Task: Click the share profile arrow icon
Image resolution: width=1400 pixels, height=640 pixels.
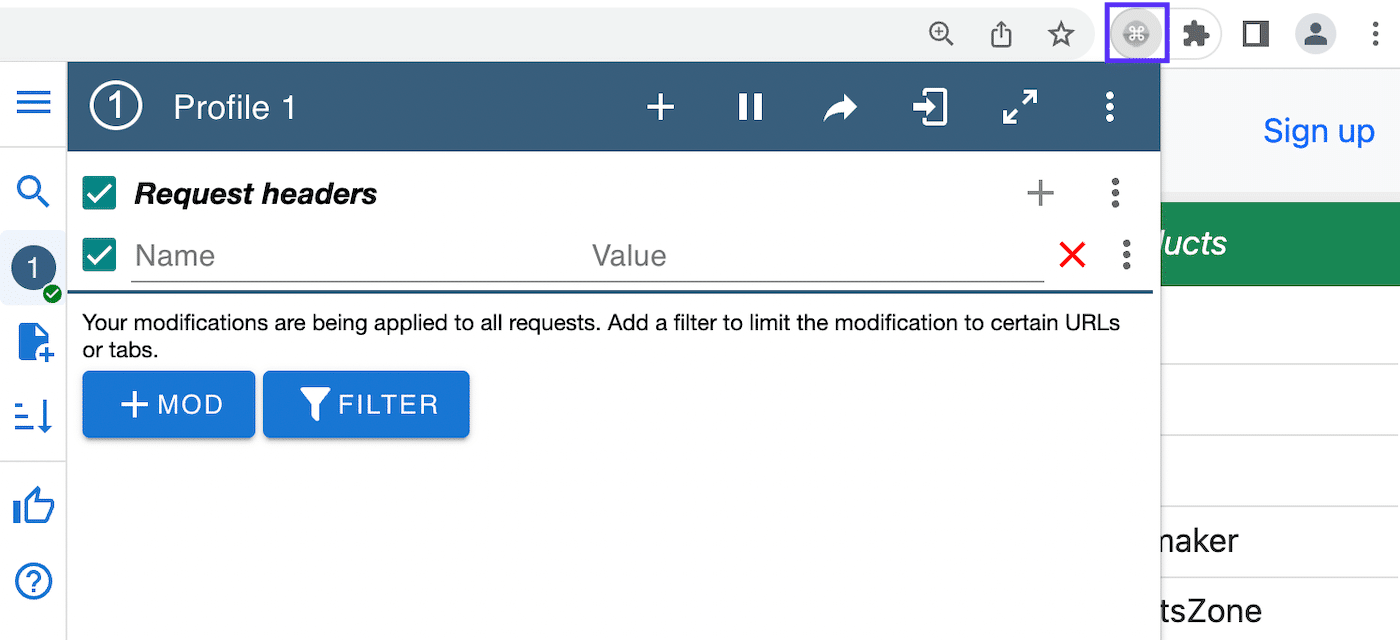Action: point(840,107)
